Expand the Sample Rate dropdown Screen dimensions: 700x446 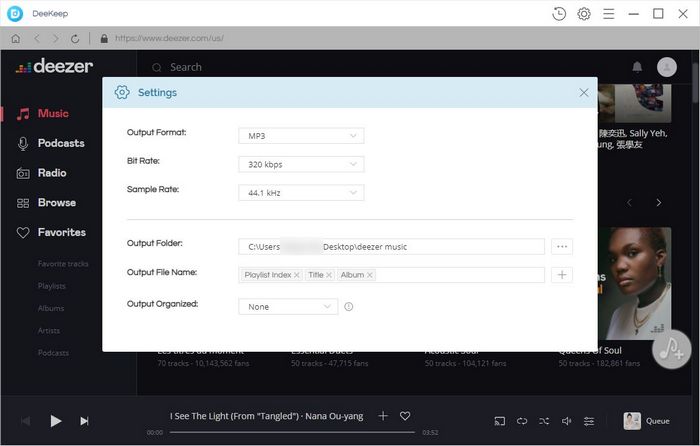(x=301, y=193)
